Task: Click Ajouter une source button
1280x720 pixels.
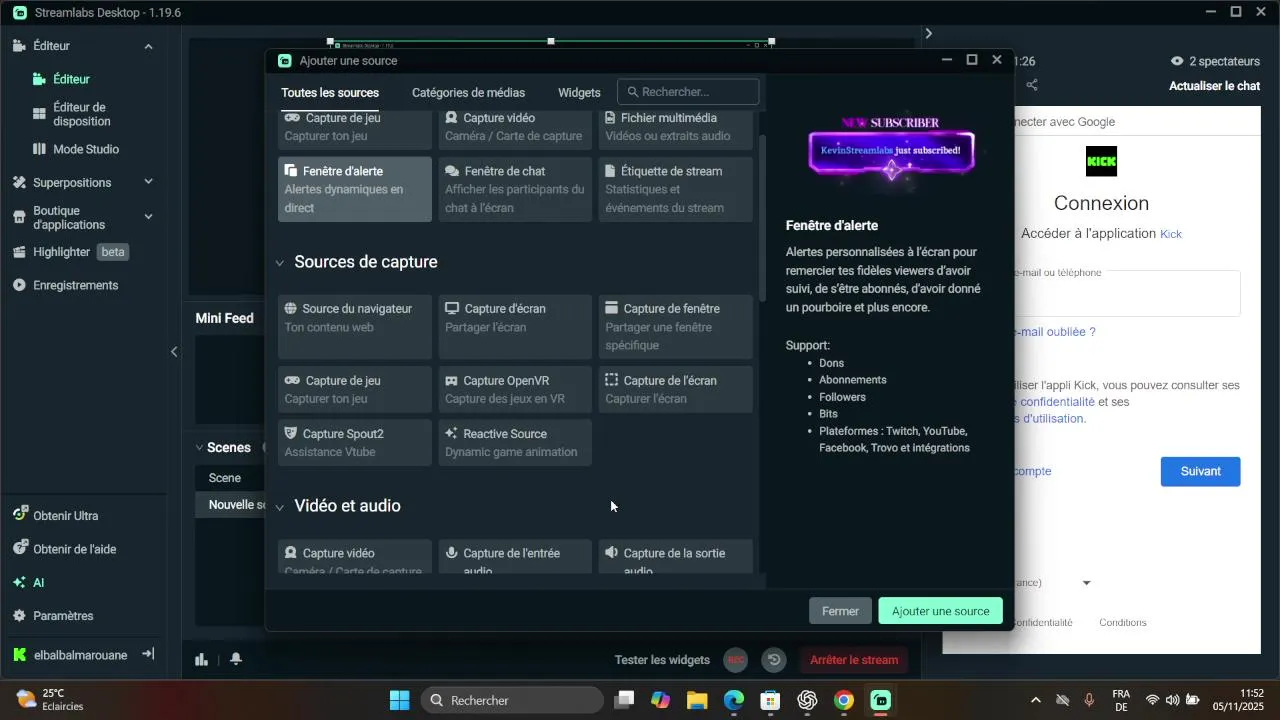Action: point(940,611)
